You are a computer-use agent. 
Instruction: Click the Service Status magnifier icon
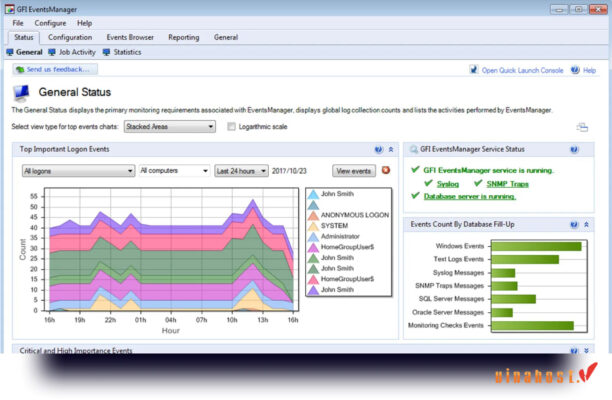[413, 149]
